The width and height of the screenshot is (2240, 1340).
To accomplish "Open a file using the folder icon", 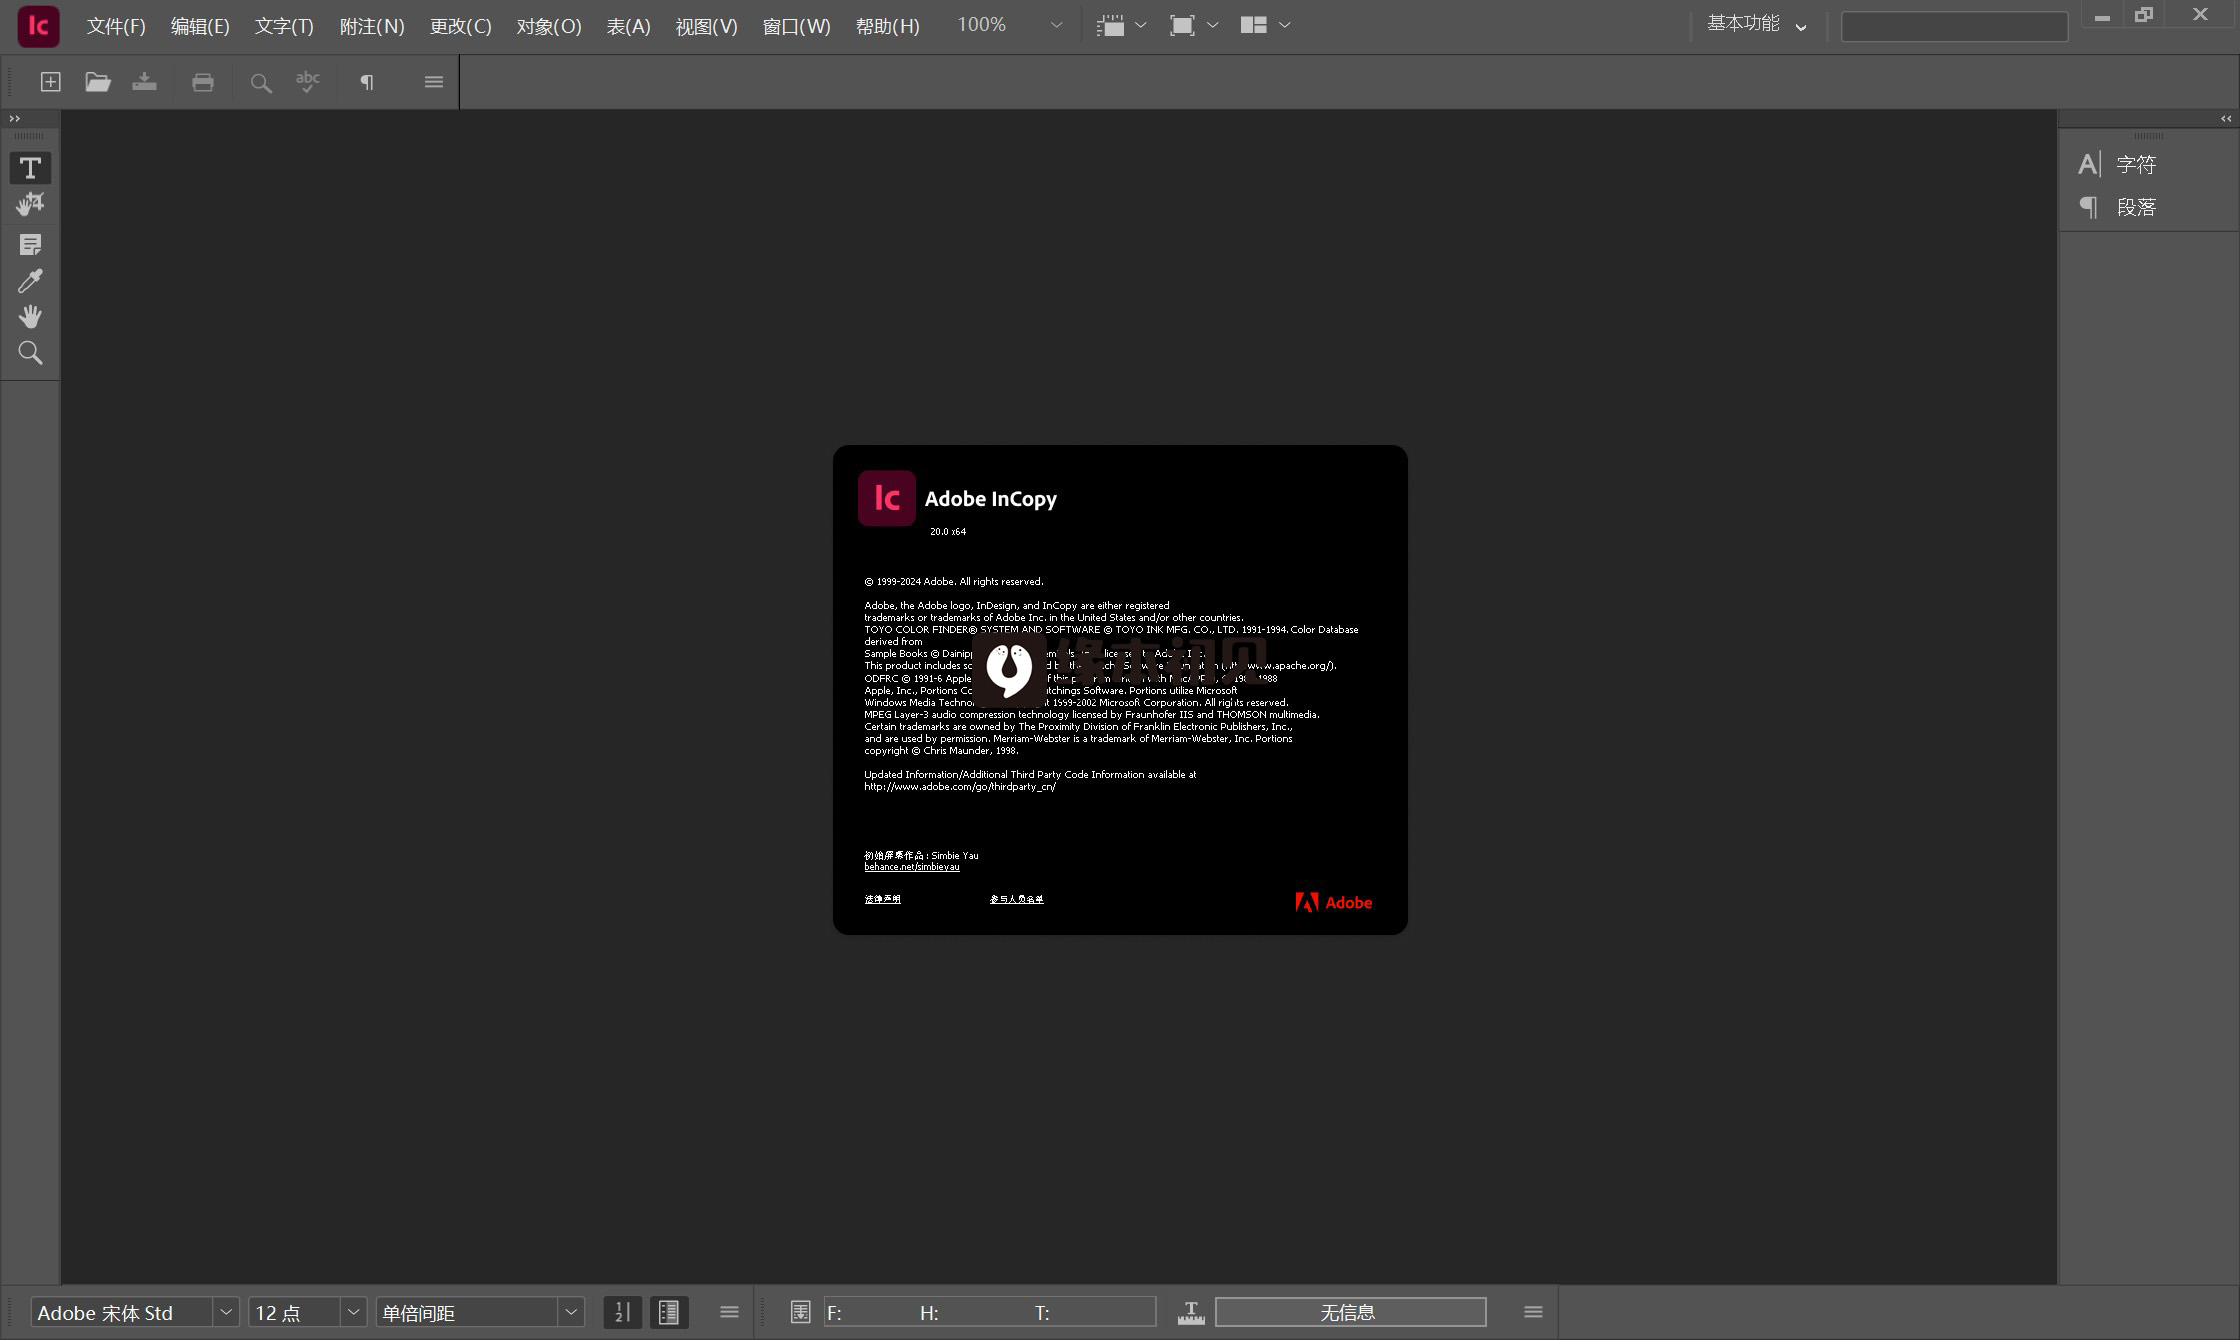I will pyautogui.click(x=98, y=82).
